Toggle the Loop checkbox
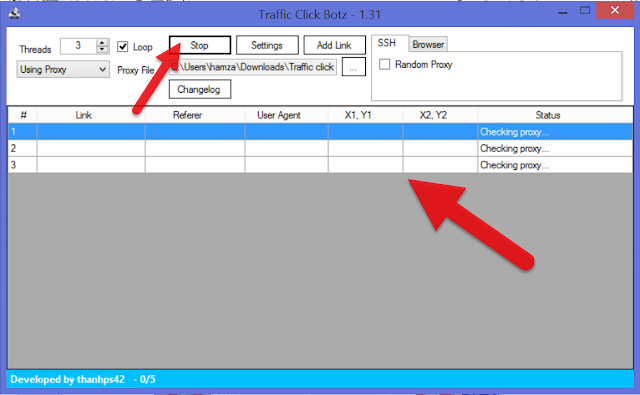This screenshot has height=395, width=640. (x=123, y=47)
